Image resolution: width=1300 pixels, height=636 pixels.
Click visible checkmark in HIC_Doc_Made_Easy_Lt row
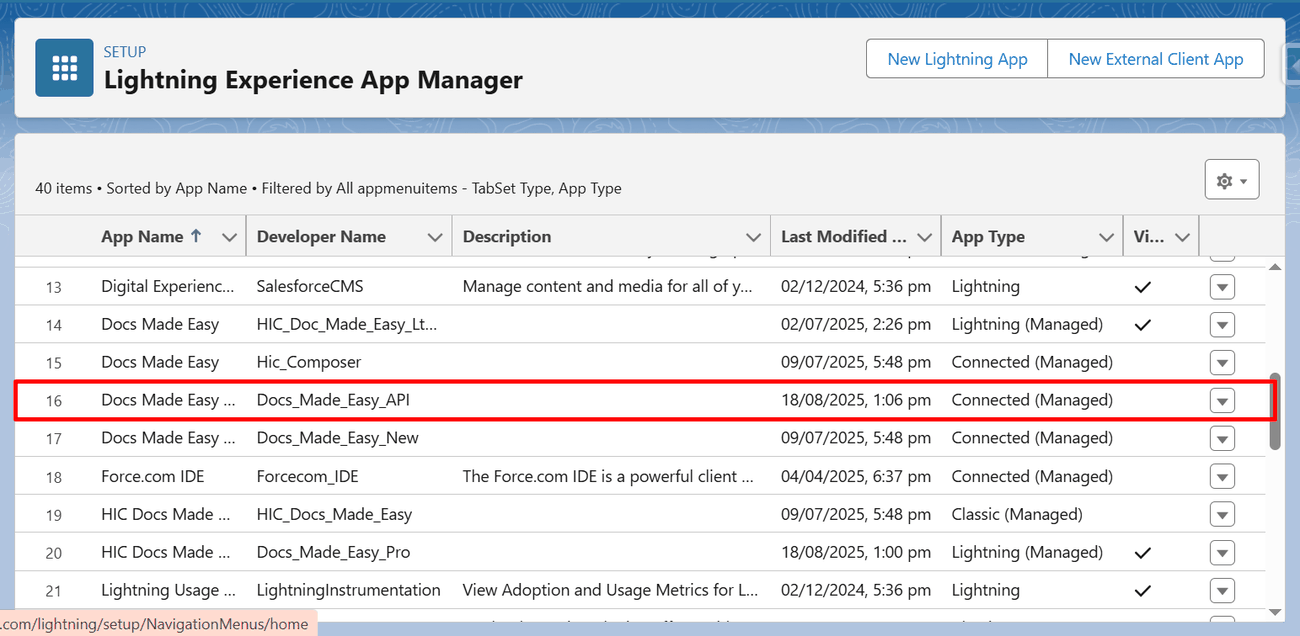point(1143,325)
